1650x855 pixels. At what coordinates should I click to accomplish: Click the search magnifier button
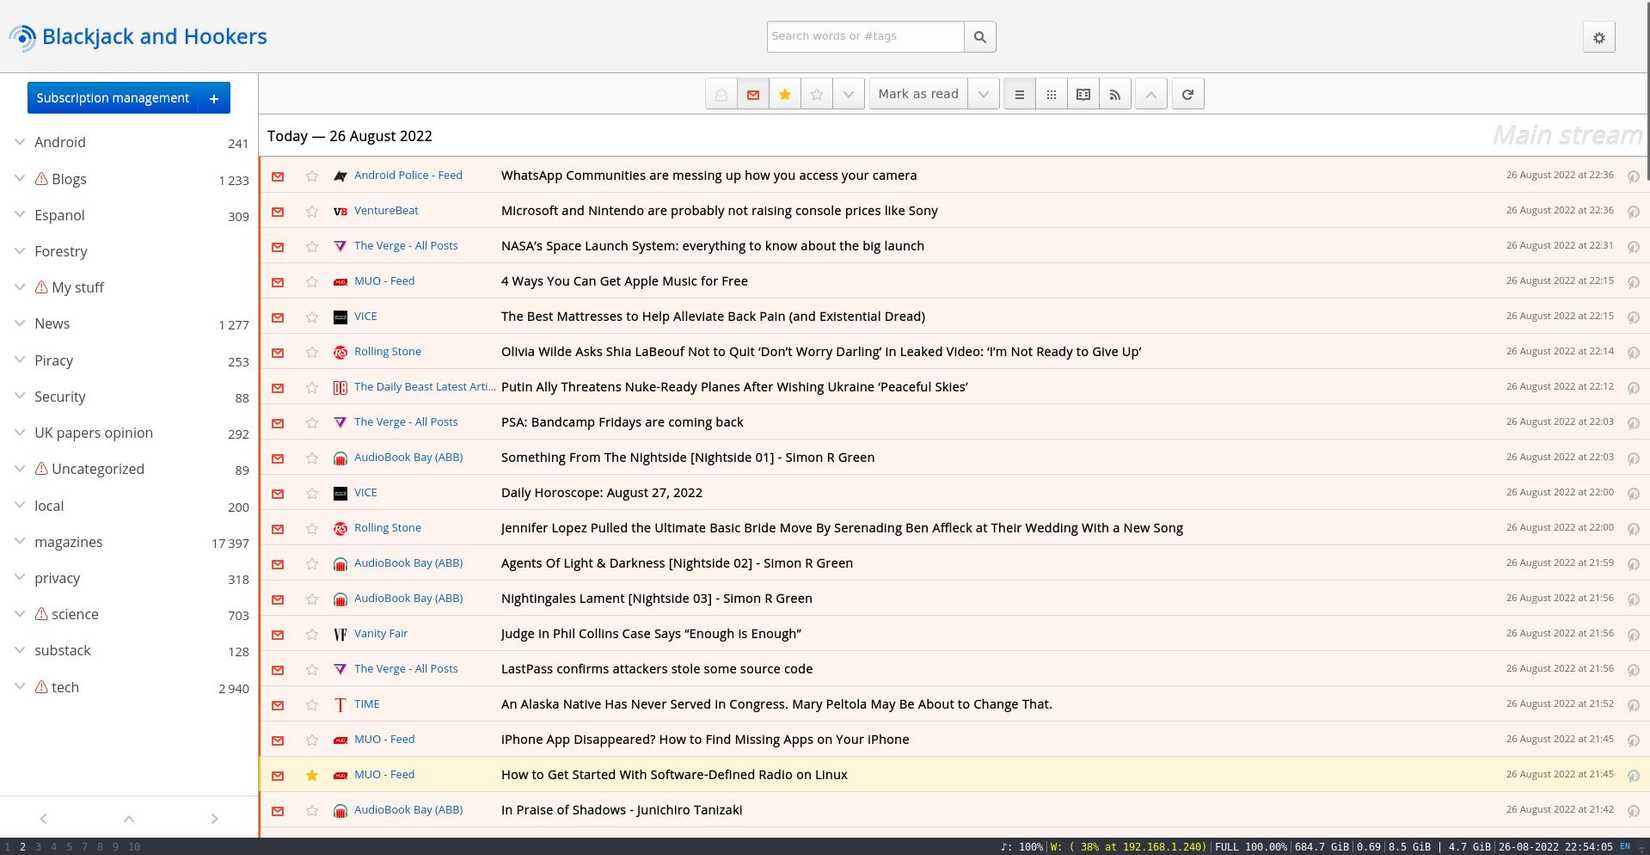[980, 37]
